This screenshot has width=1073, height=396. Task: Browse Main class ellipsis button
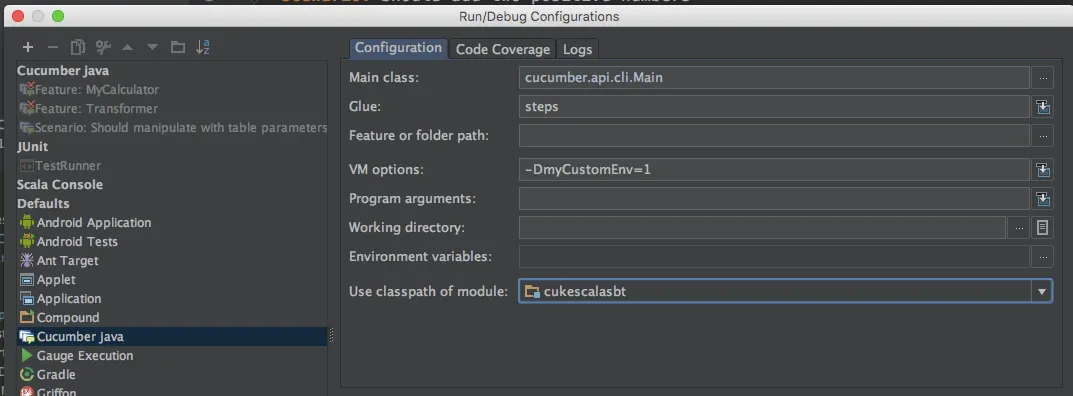(1042, 78)
